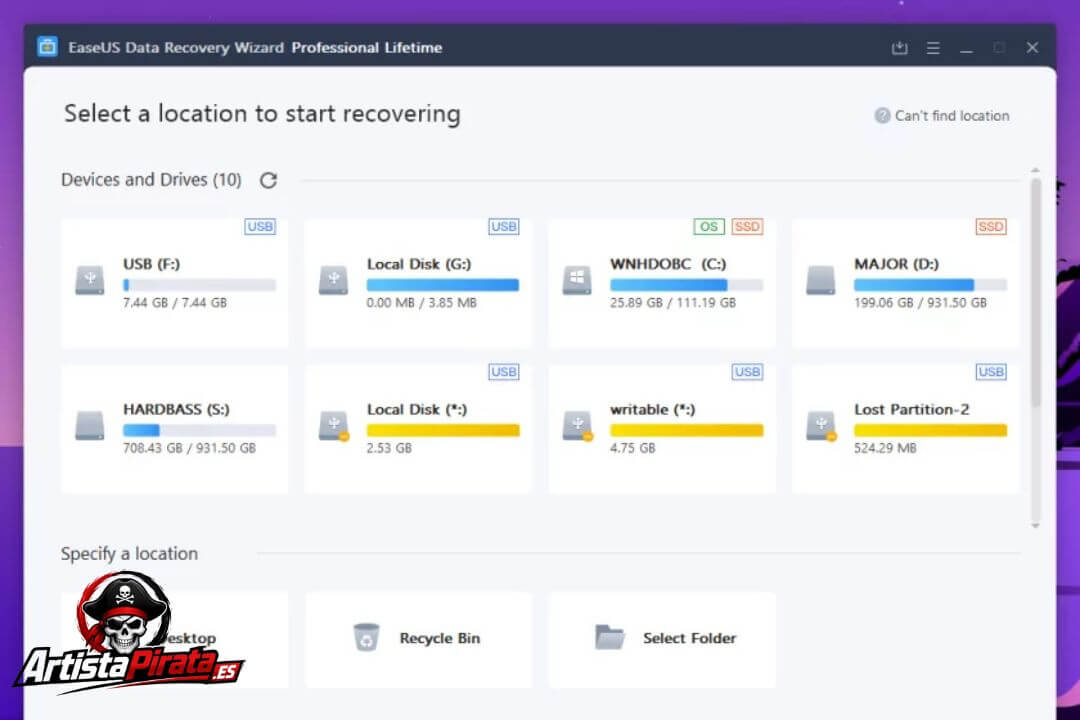
Task: Click the text 7.44 GB / 7.44 GB
Action: click(x=175, y=302)
